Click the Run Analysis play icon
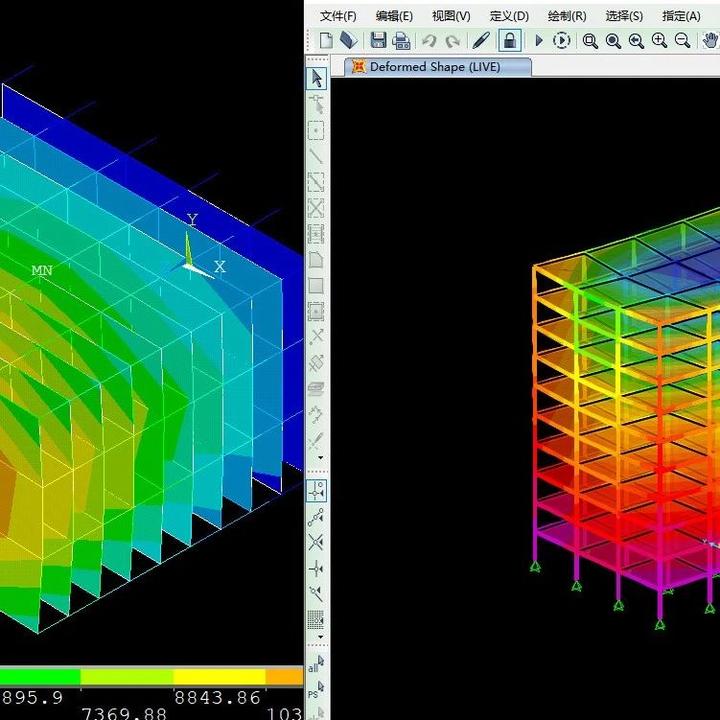The height and width of the screenshot is (720, 720). coord(539,41)
